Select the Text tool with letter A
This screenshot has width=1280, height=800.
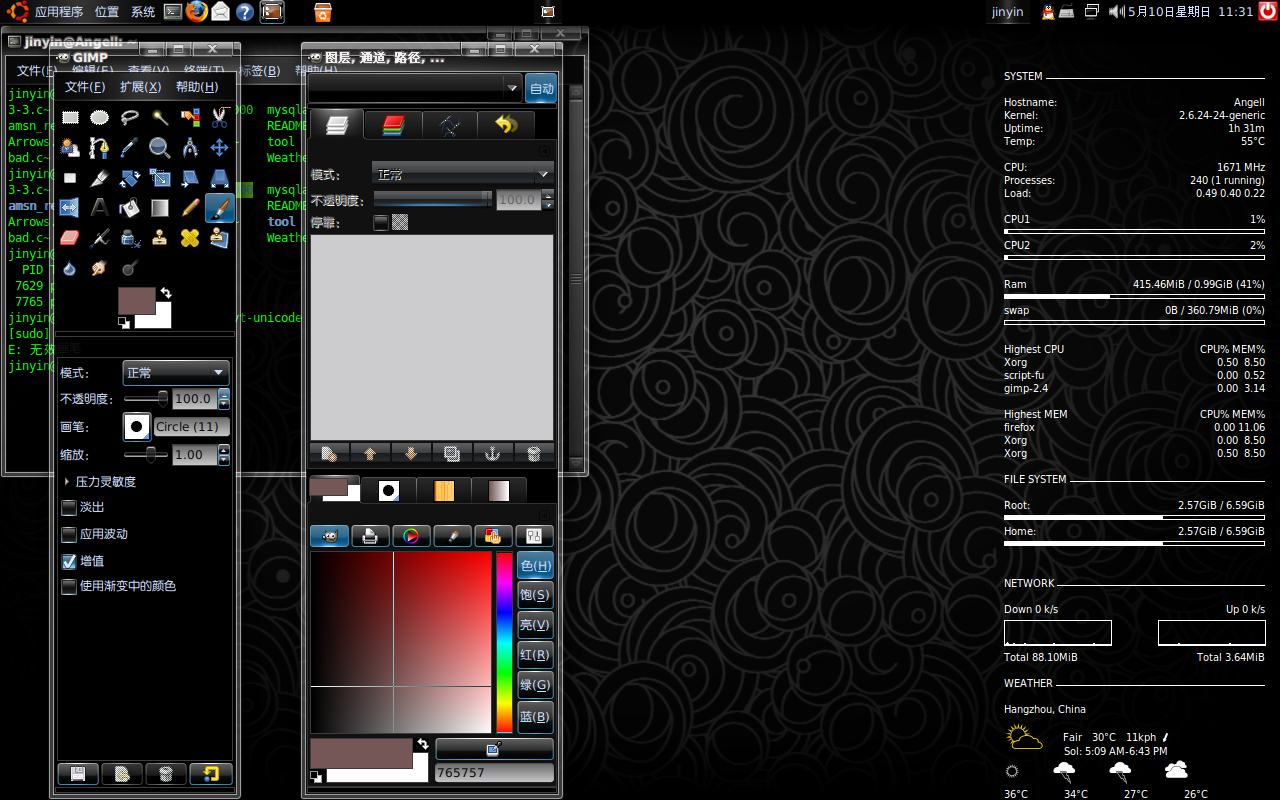pos(100,208)
